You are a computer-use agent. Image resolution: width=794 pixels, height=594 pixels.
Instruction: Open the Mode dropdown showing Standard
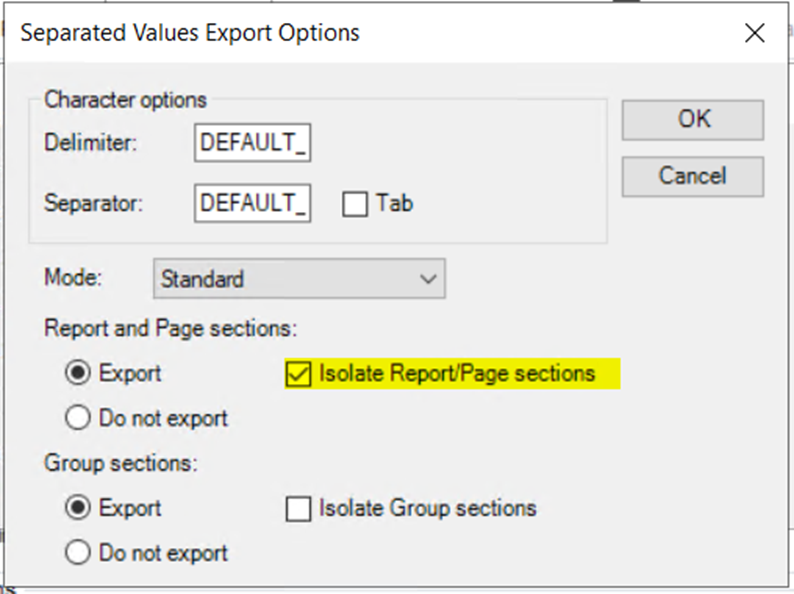click(x=299, y=279)
